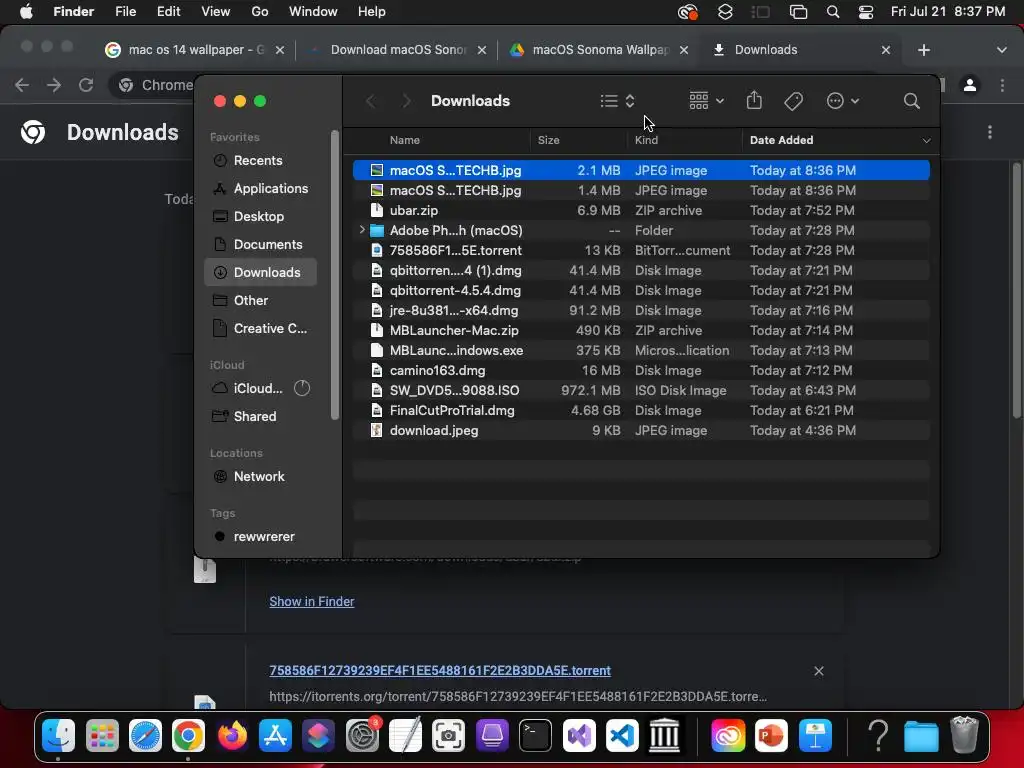1024x768 pixels.
Task: Open Chrome tab list dropdown arrow
Action: click(x=1001, y=50)
